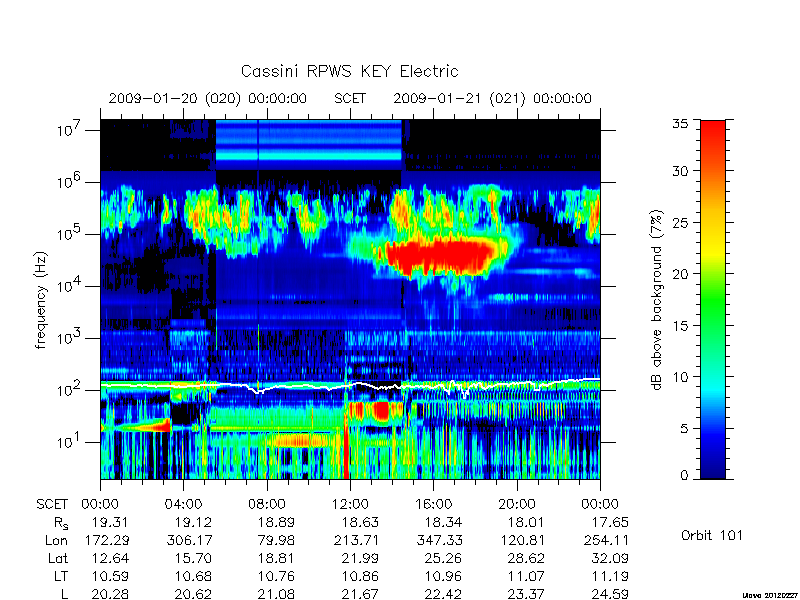The width and height of the screenshot is (800, 600).
Task: Click the 'Orbit 101' text
Action: coord(712,536)
